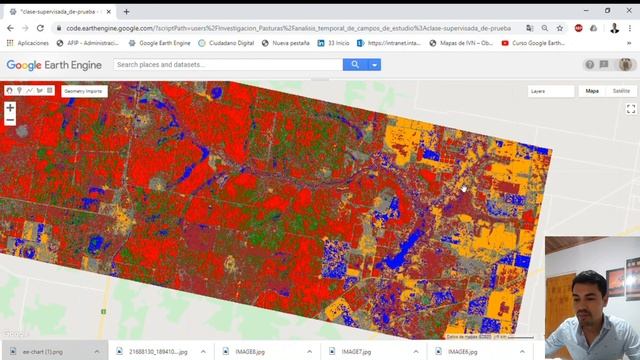Viewport: 640px width, 360px height.
Task: Open downloaded file 21688130_189410...jpg
Action: click(153, 351)
